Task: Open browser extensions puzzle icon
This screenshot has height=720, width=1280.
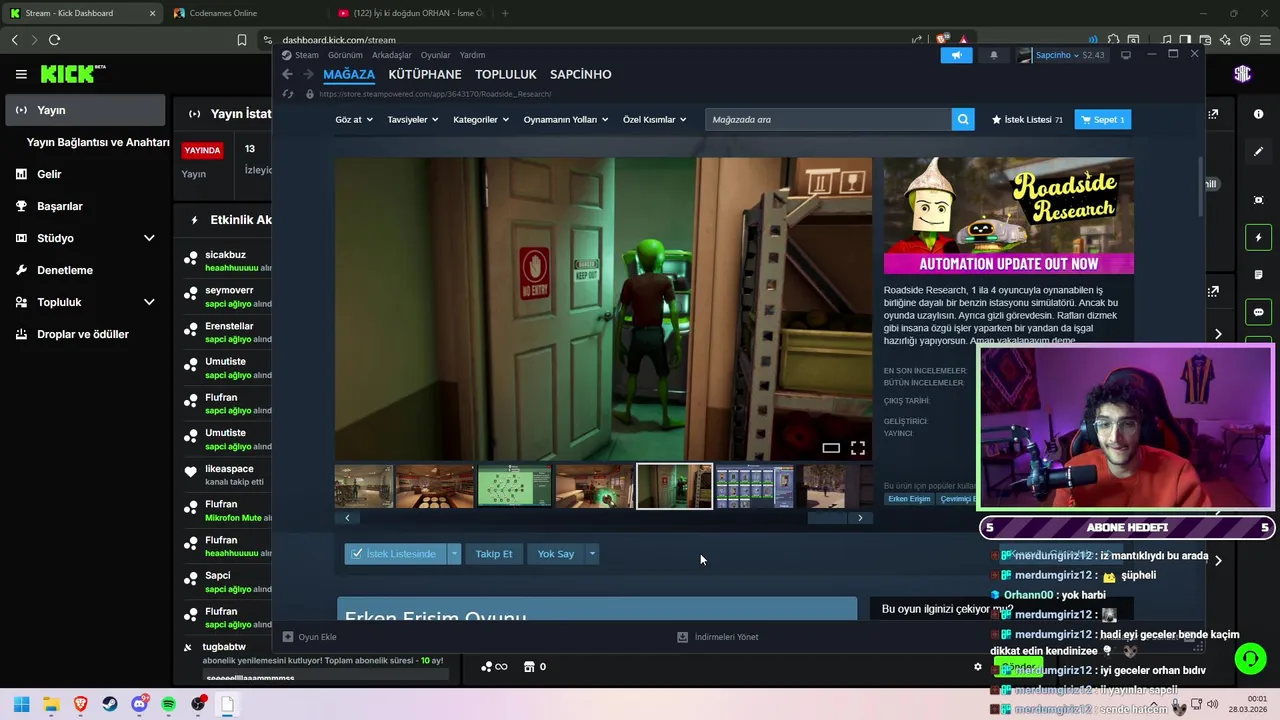Action: click(1113, 40)
